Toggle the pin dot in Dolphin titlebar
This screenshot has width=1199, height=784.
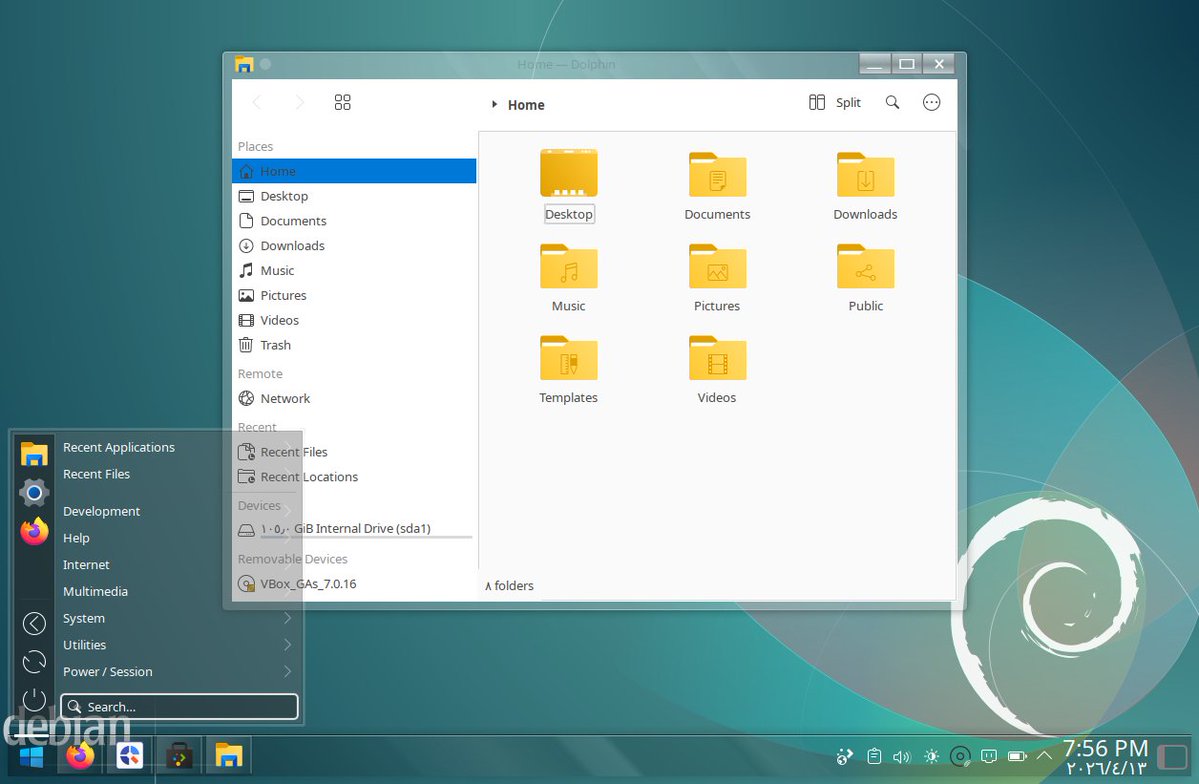265,64
